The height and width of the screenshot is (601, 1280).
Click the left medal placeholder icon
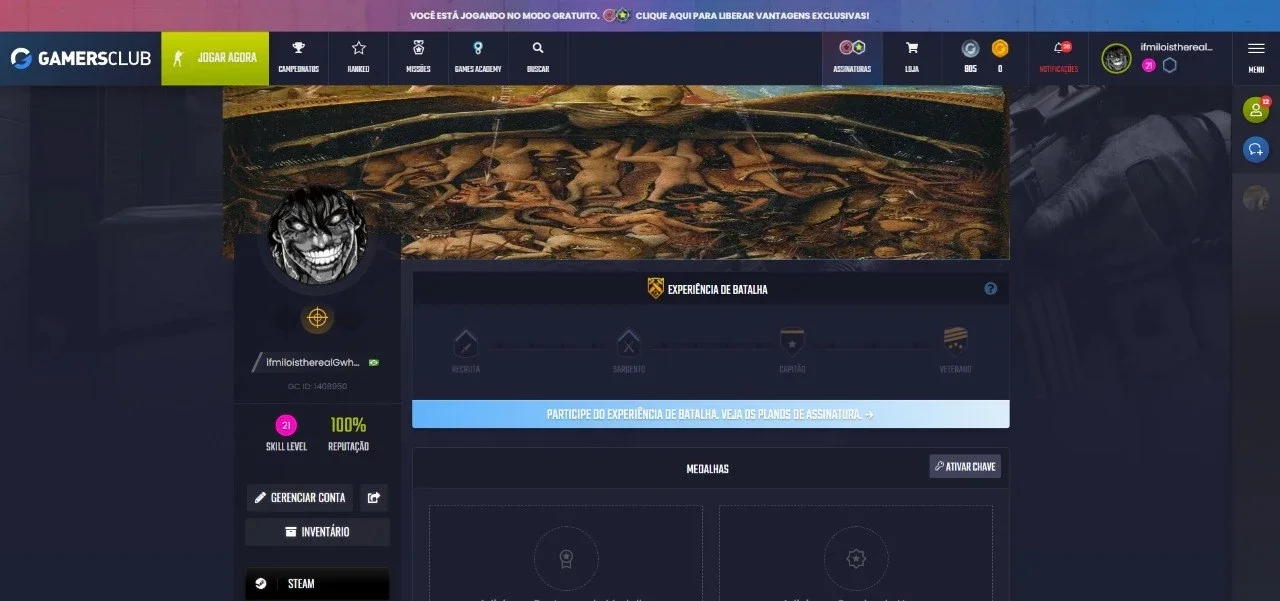(x=566, y=558)
